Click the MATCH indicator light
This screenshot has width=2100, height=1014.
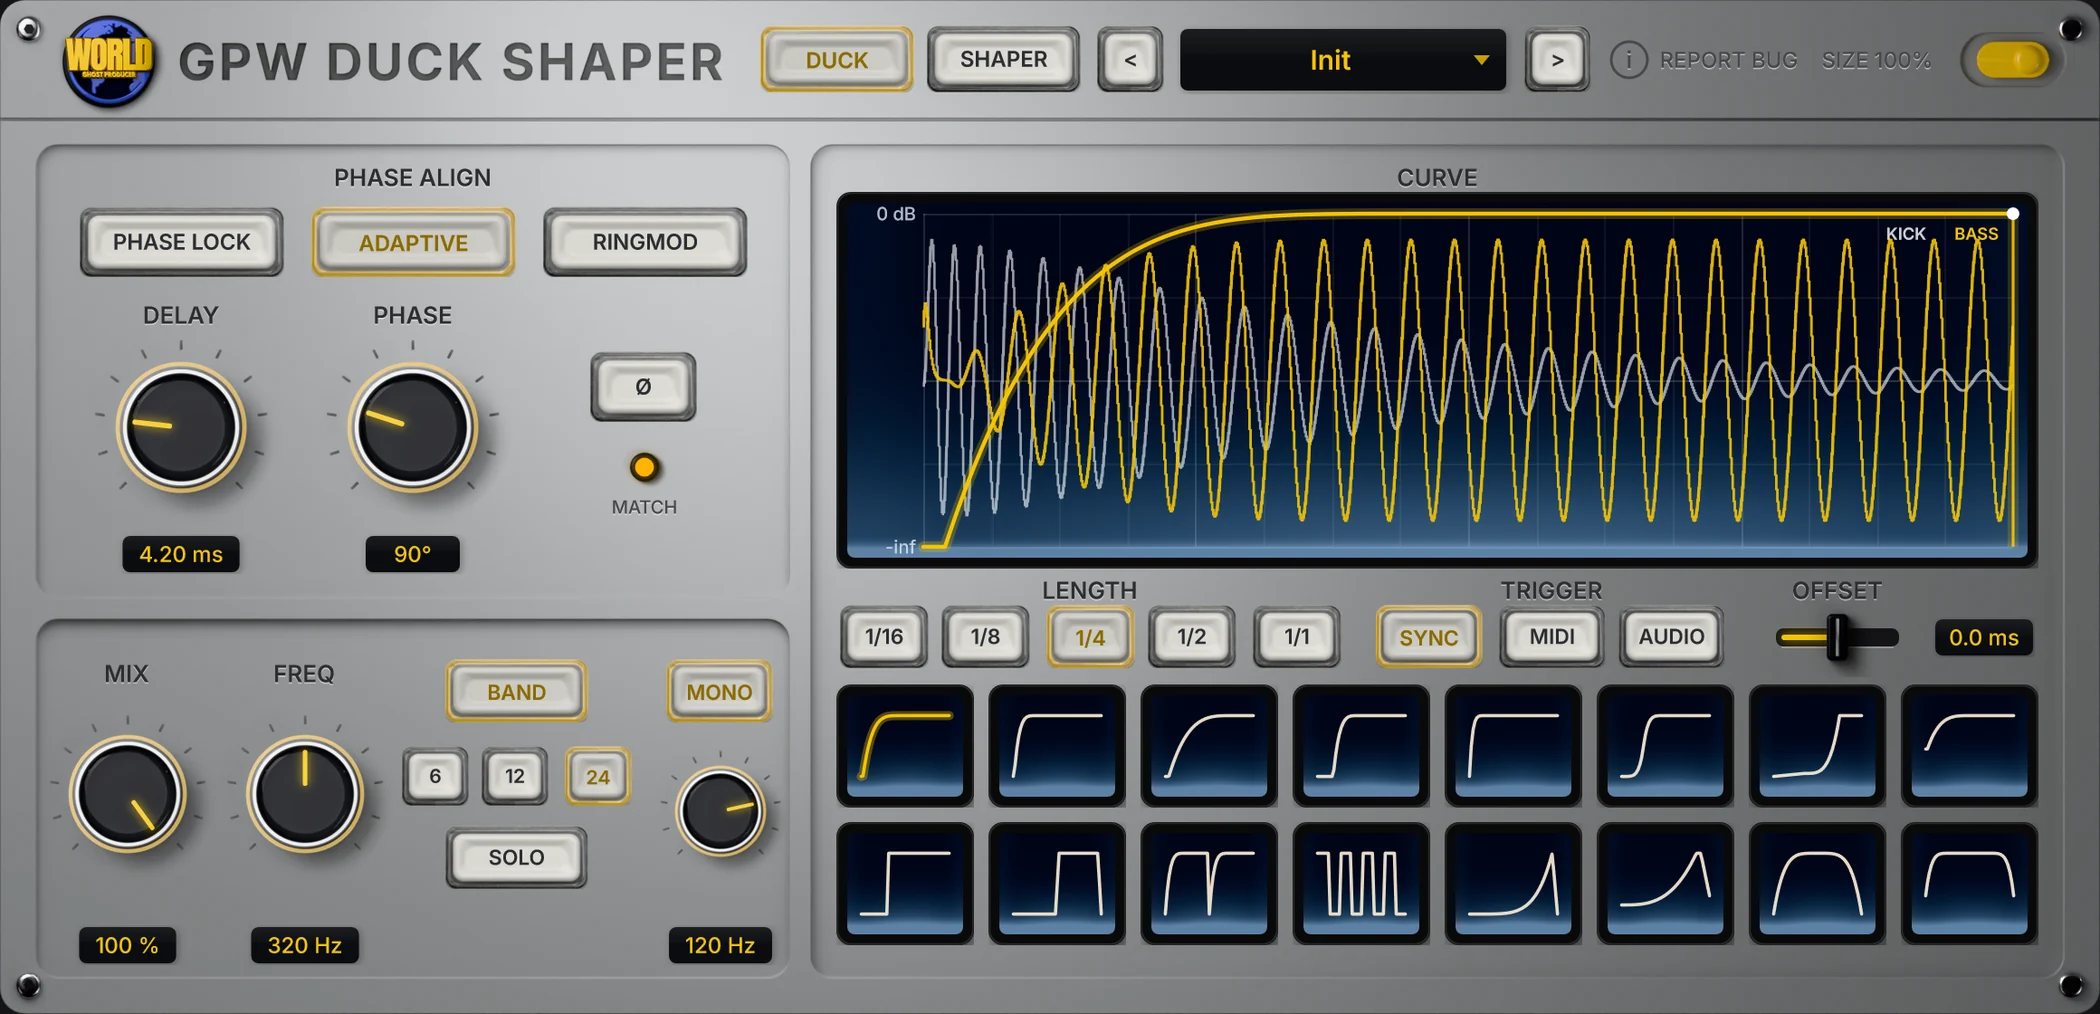(644, 467)
